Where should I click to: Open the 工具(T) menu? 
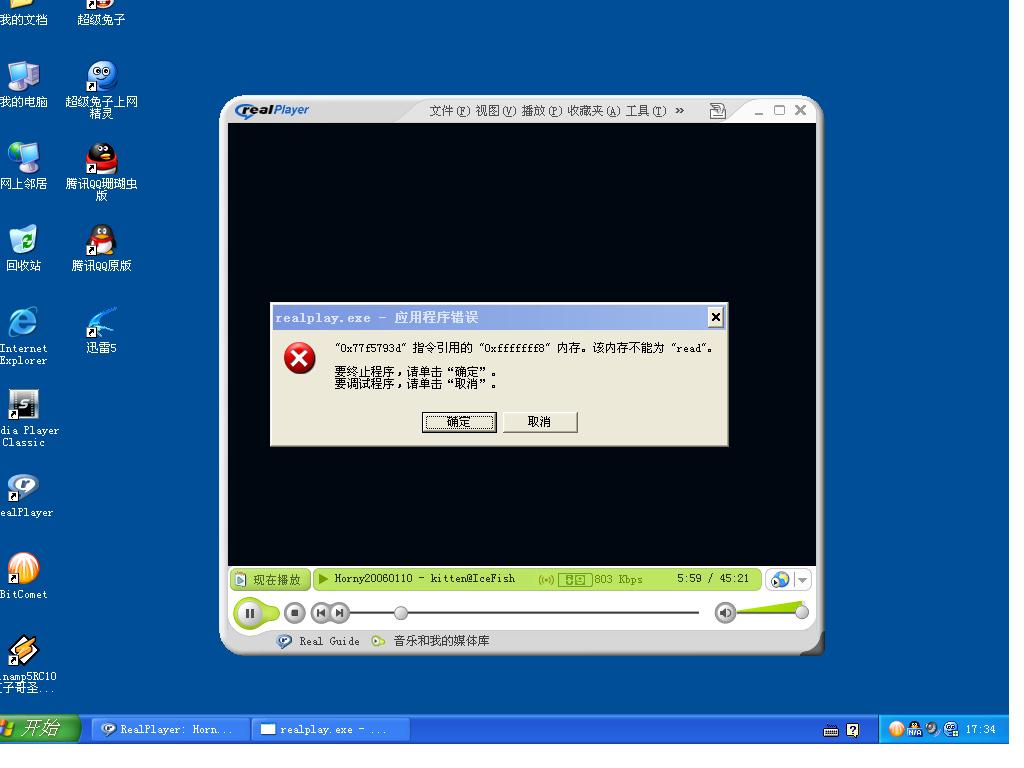(646, 111)
